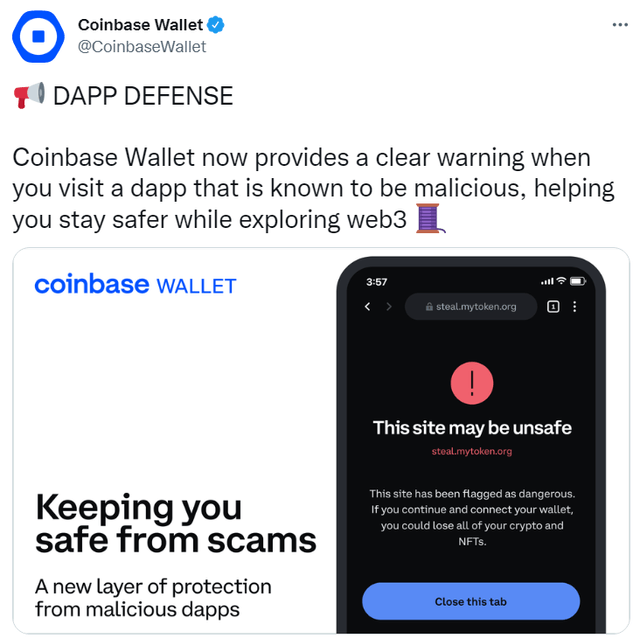Viewport: 640px width, 643px height.
Task: Open the Keeping you safe from scams image
Action: coord(321,441)
